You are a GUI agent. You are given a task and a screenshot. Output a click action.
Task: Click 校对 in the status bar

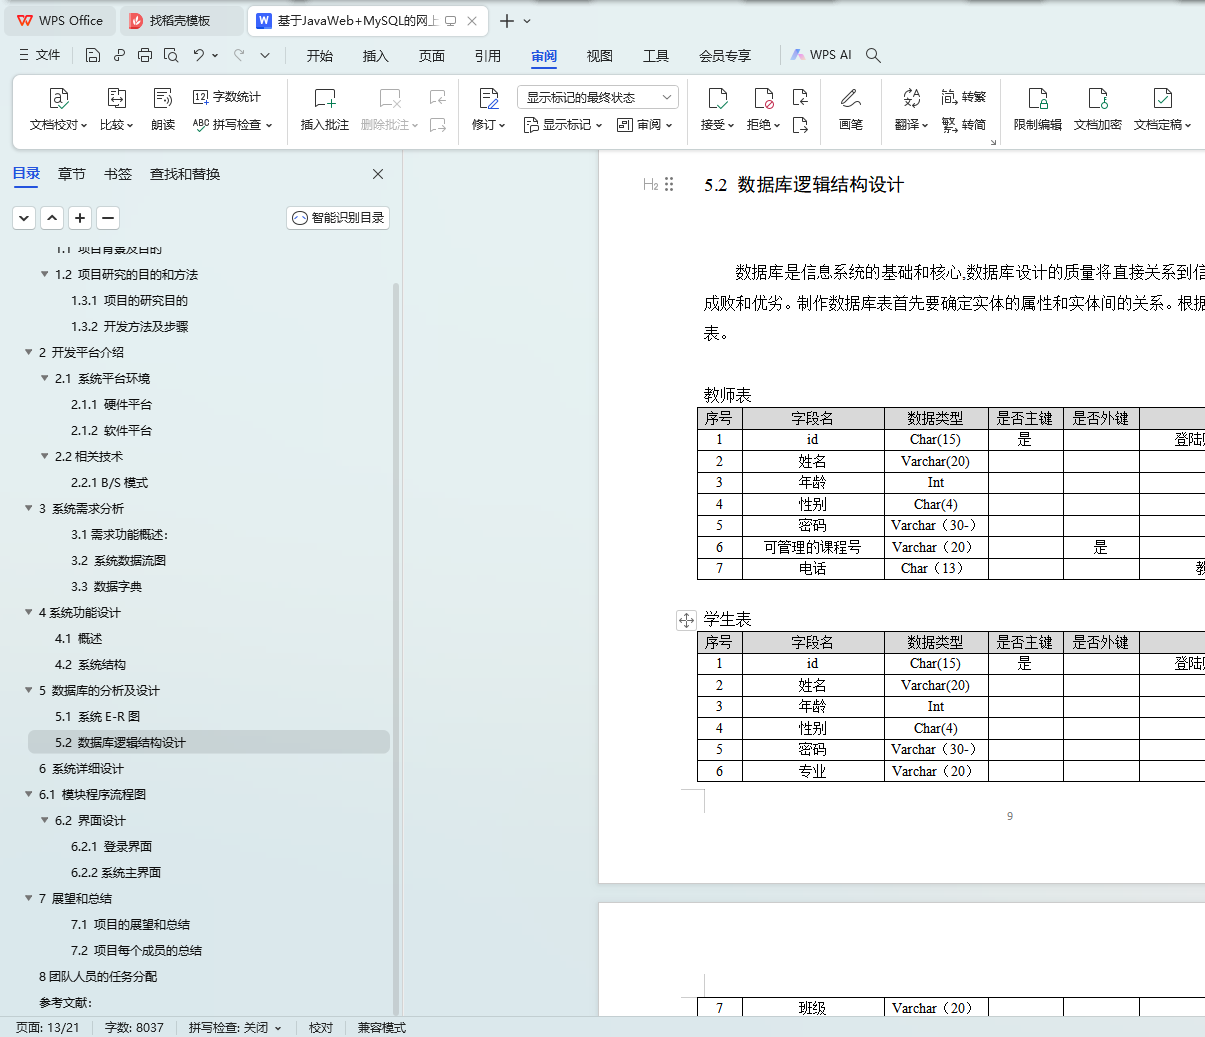(x=321, y=1027)
